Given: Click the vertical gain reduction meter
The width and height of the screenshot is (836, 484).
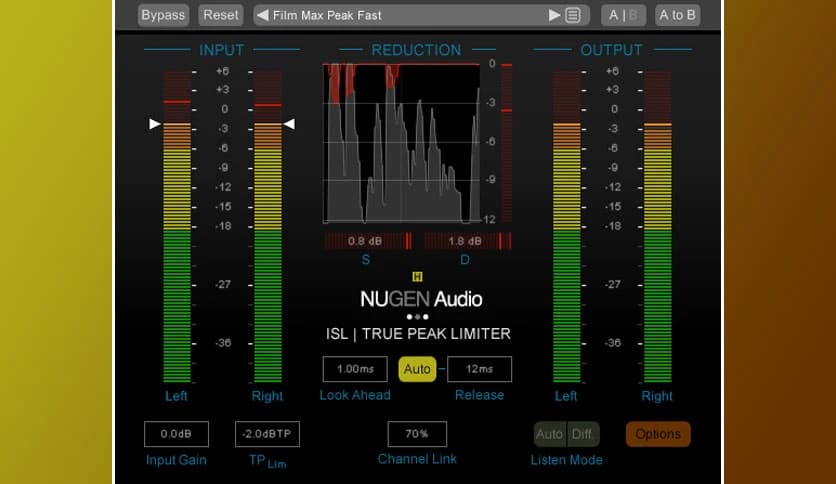Looking at the screenshot, I should [x=507, y=143].
